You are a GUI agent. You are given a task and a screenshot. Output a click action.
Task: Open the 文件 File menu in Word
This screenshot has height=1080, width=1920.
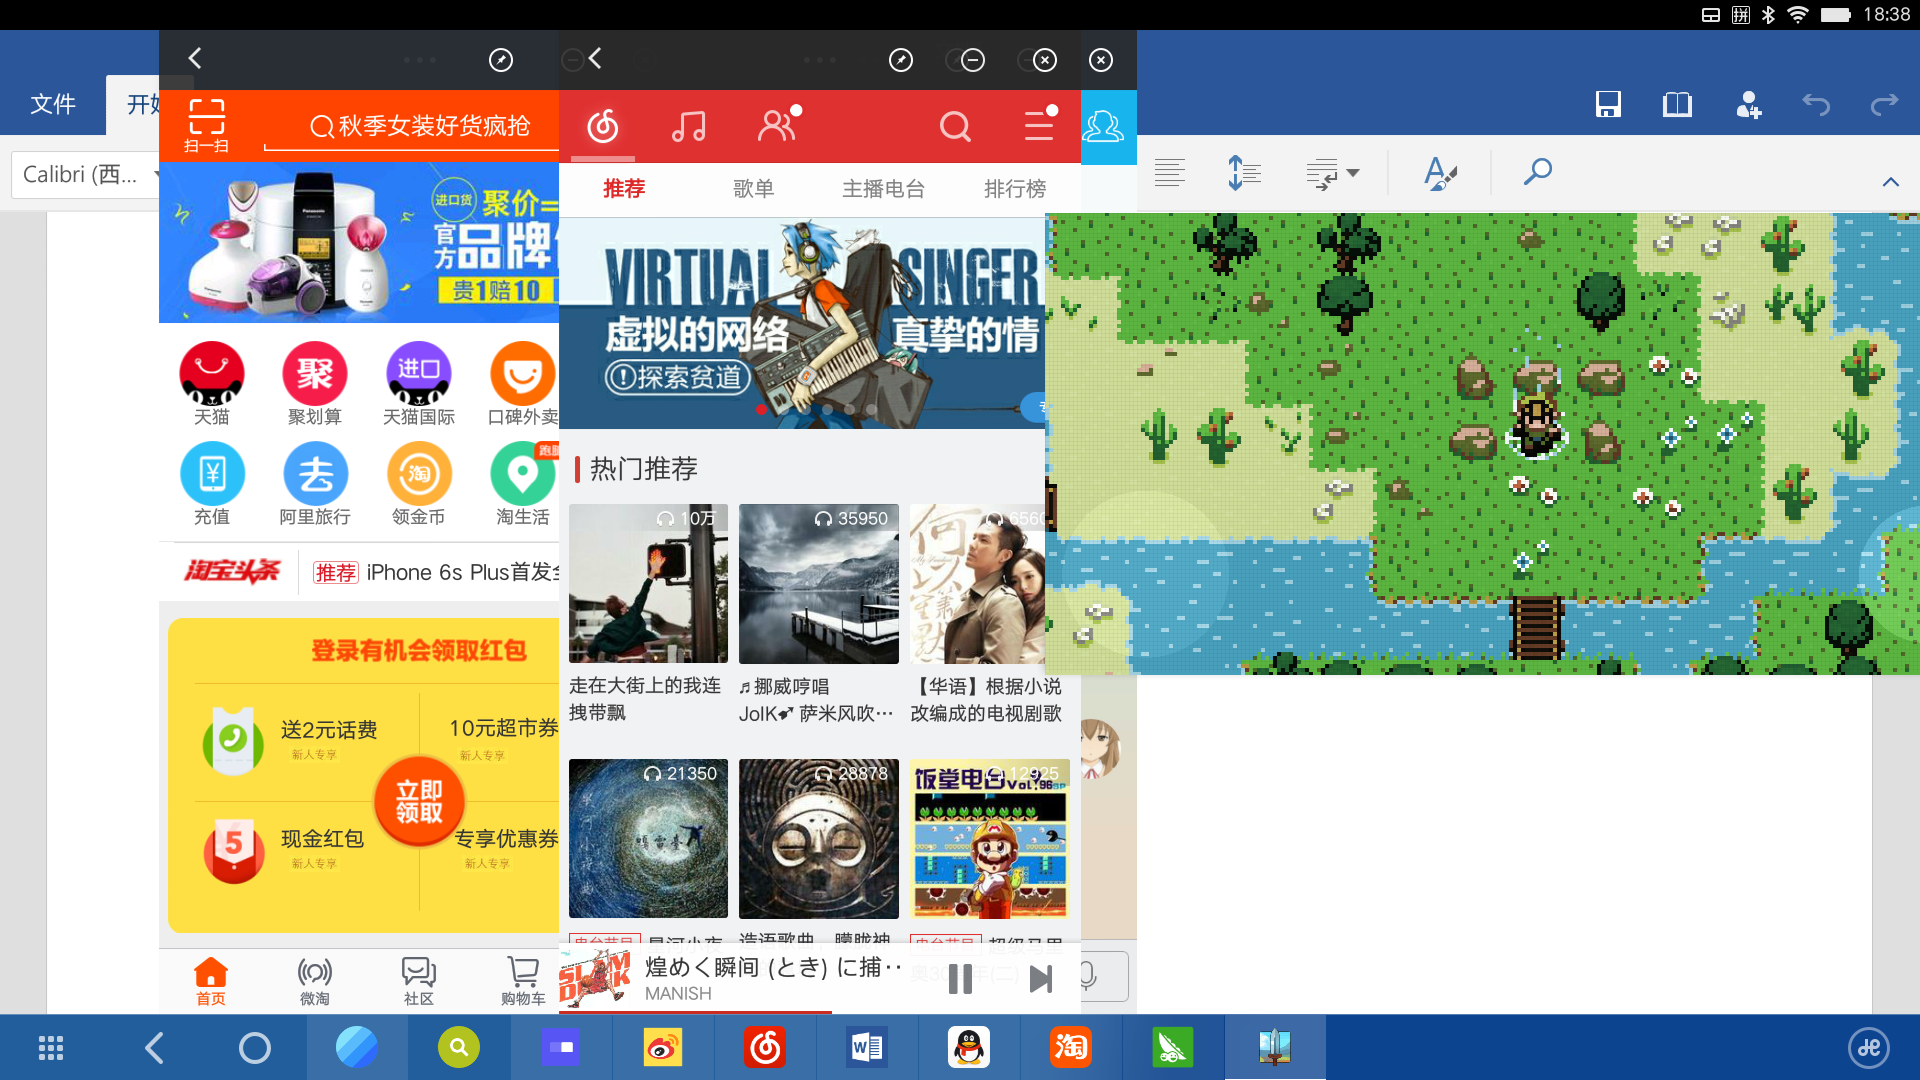53,104
